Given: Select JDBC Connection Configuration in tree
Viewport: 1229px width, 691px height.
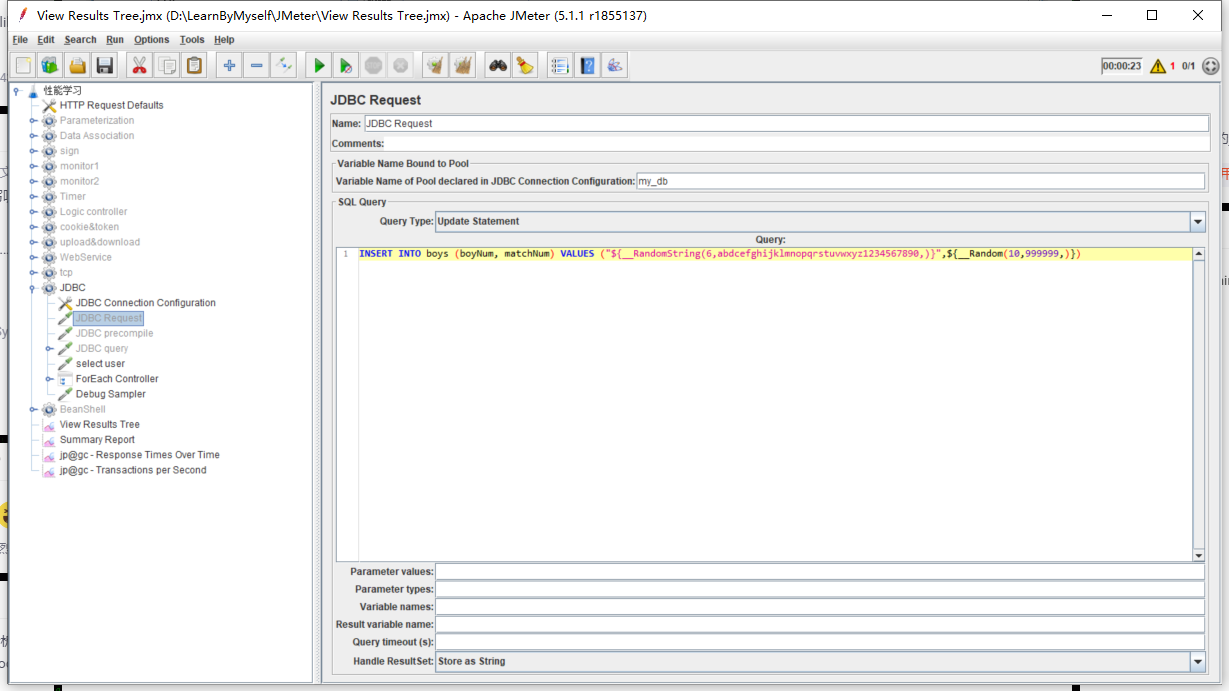Looking at the screenshot, I should click(146, 303).
